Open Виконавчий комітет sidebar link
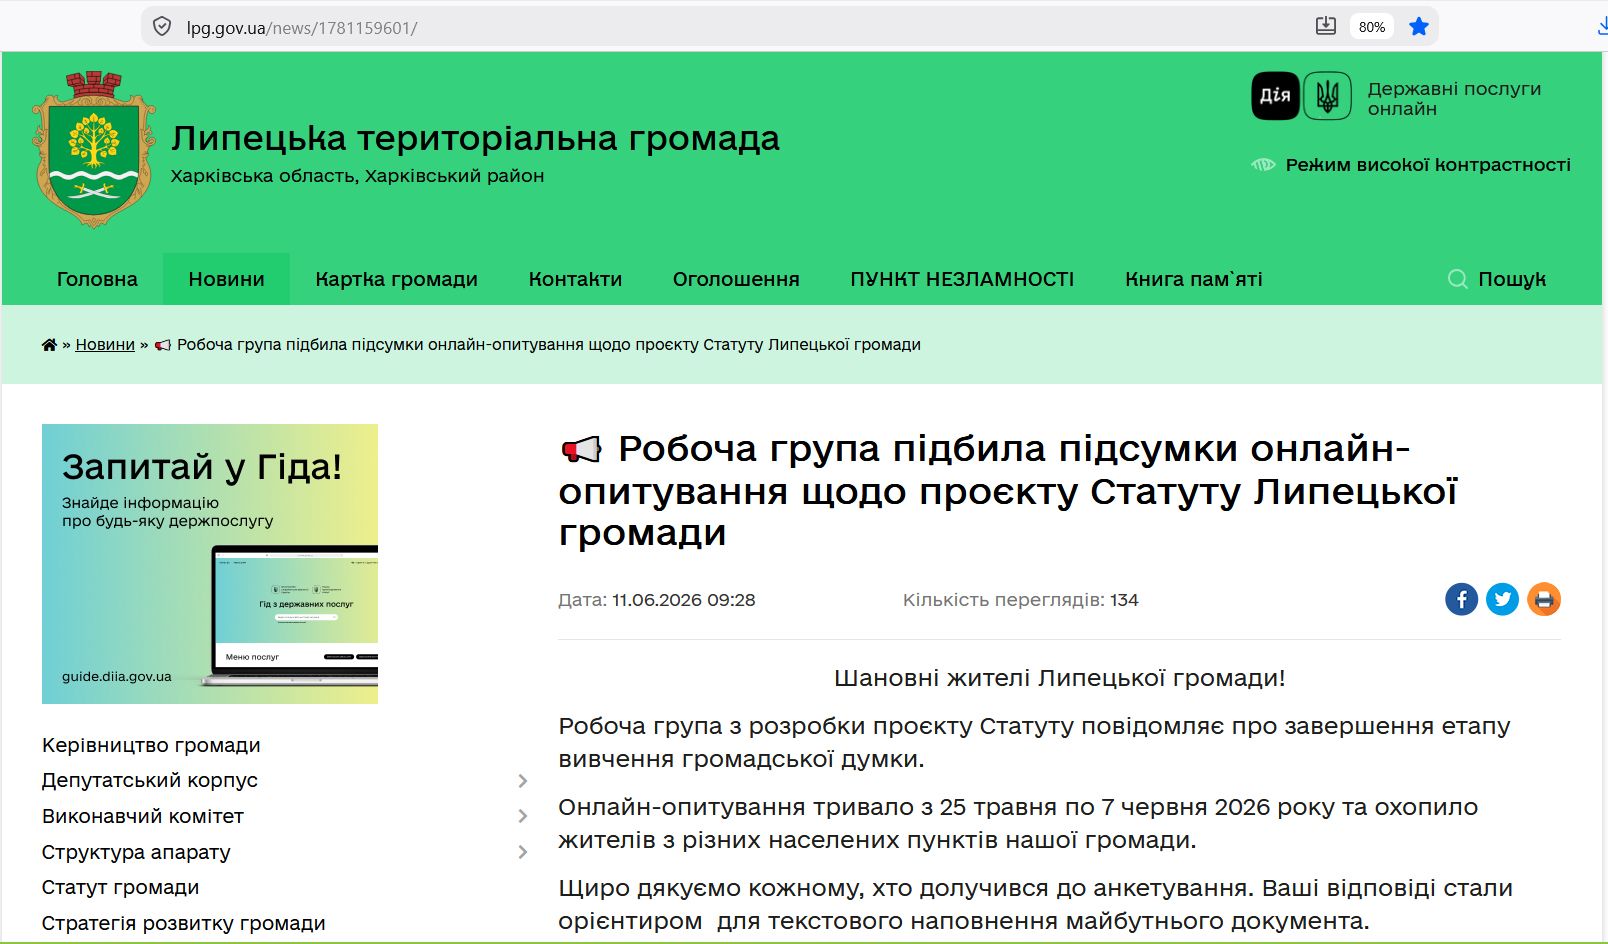Viewport: 1608px width, 944px height. point(143,816)
